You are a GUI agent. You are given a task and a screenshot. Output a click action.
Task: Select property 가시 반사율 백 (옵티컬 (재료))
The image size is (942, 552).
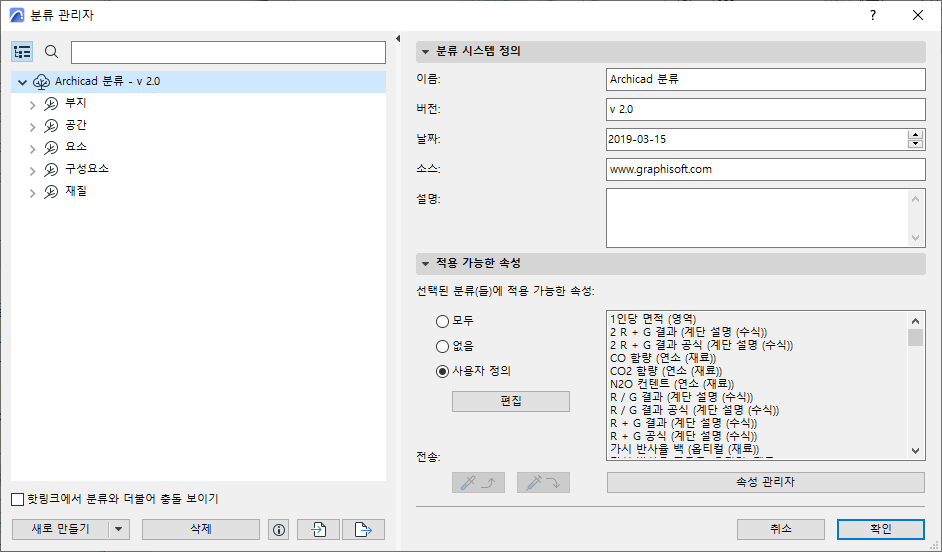pyautogui.click(x=685, y=449)
